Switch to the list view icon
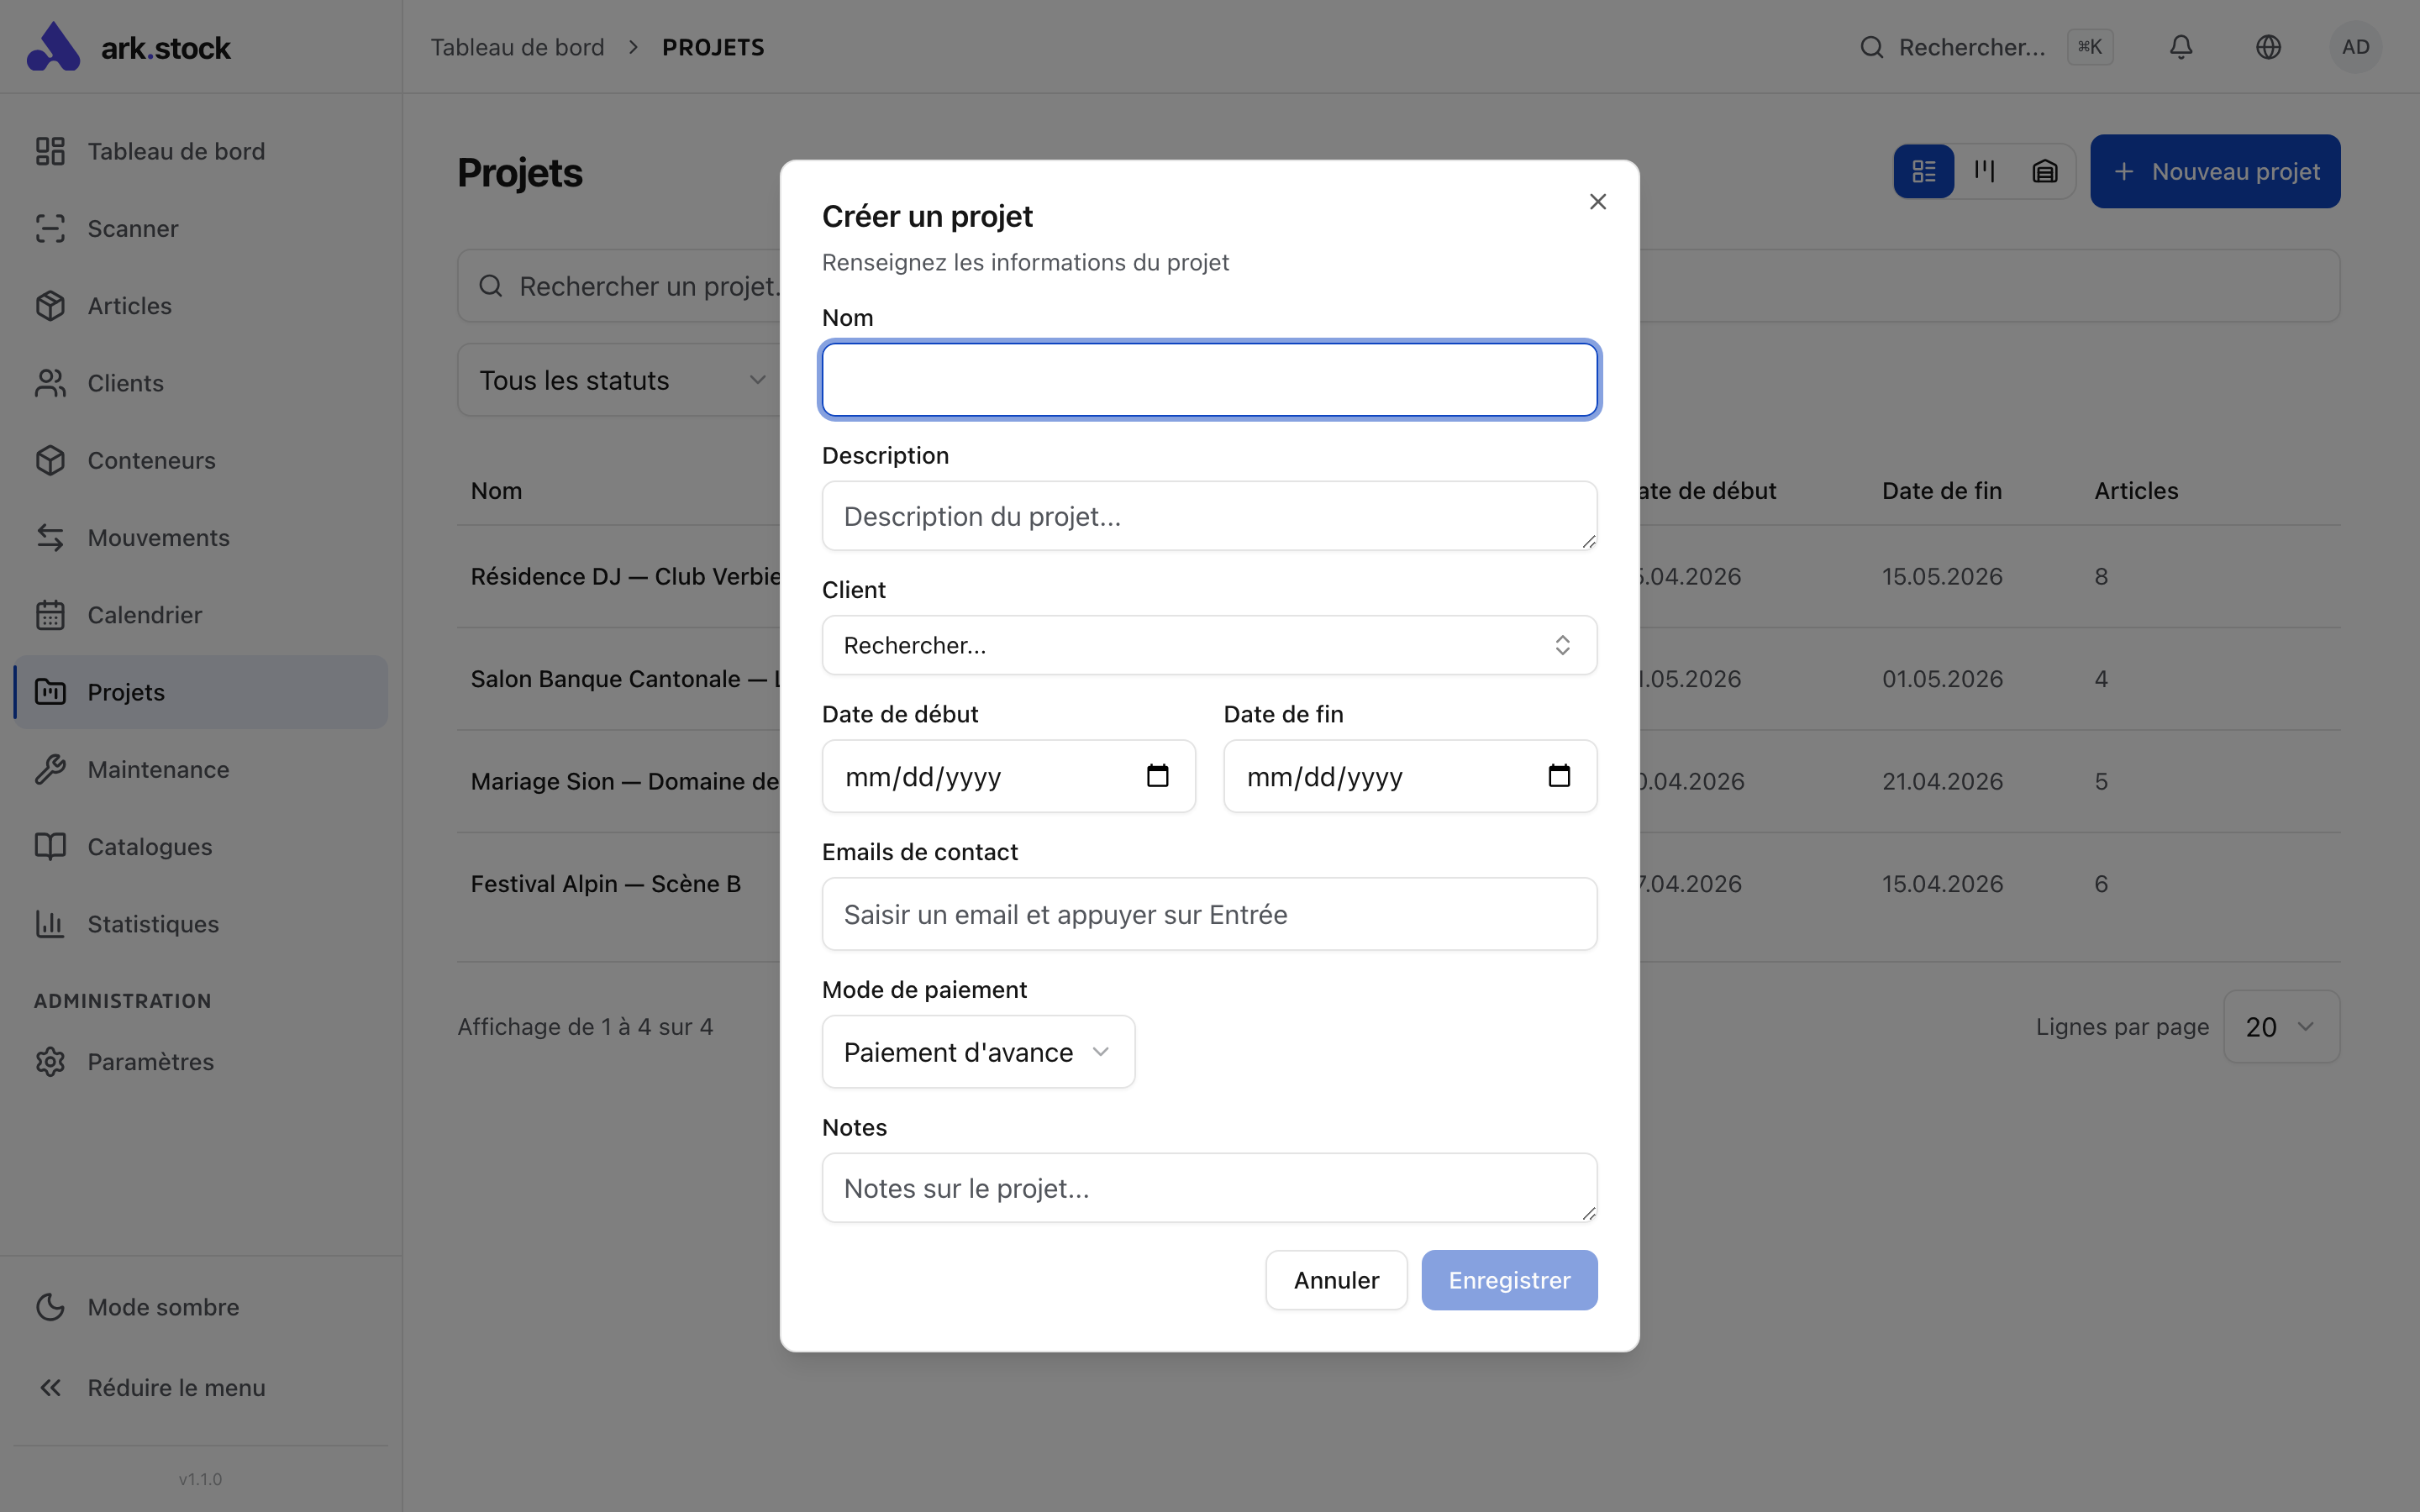Screen dimensions: 2420x1512 1923,171
